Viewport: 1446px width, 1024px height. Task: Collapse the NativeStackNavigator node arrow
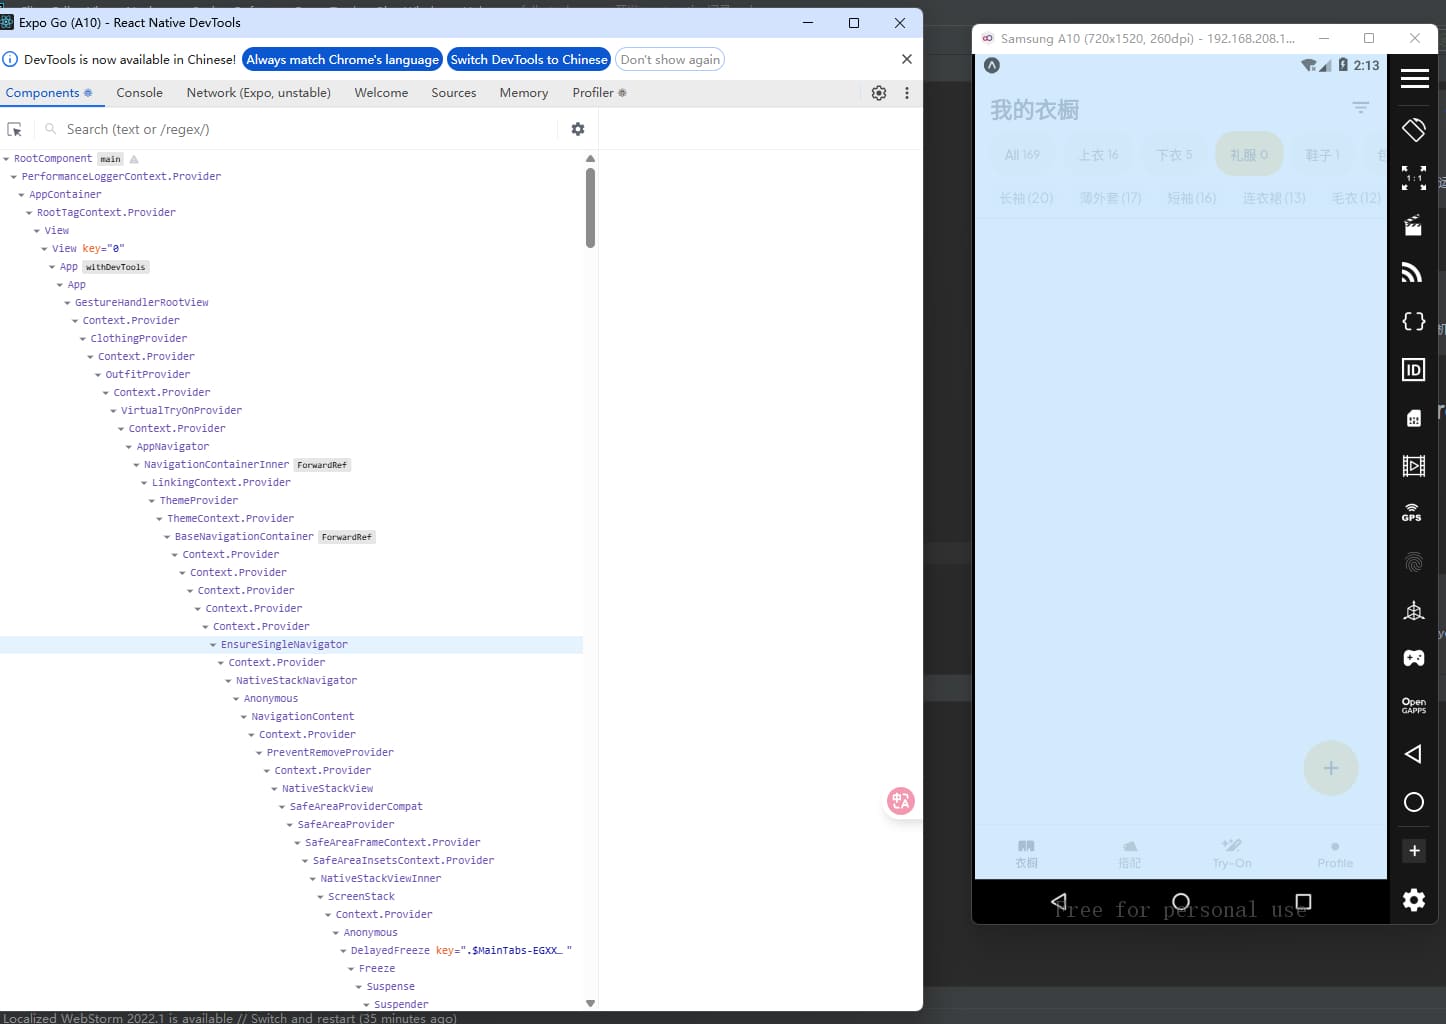click(x=228, y=681)
